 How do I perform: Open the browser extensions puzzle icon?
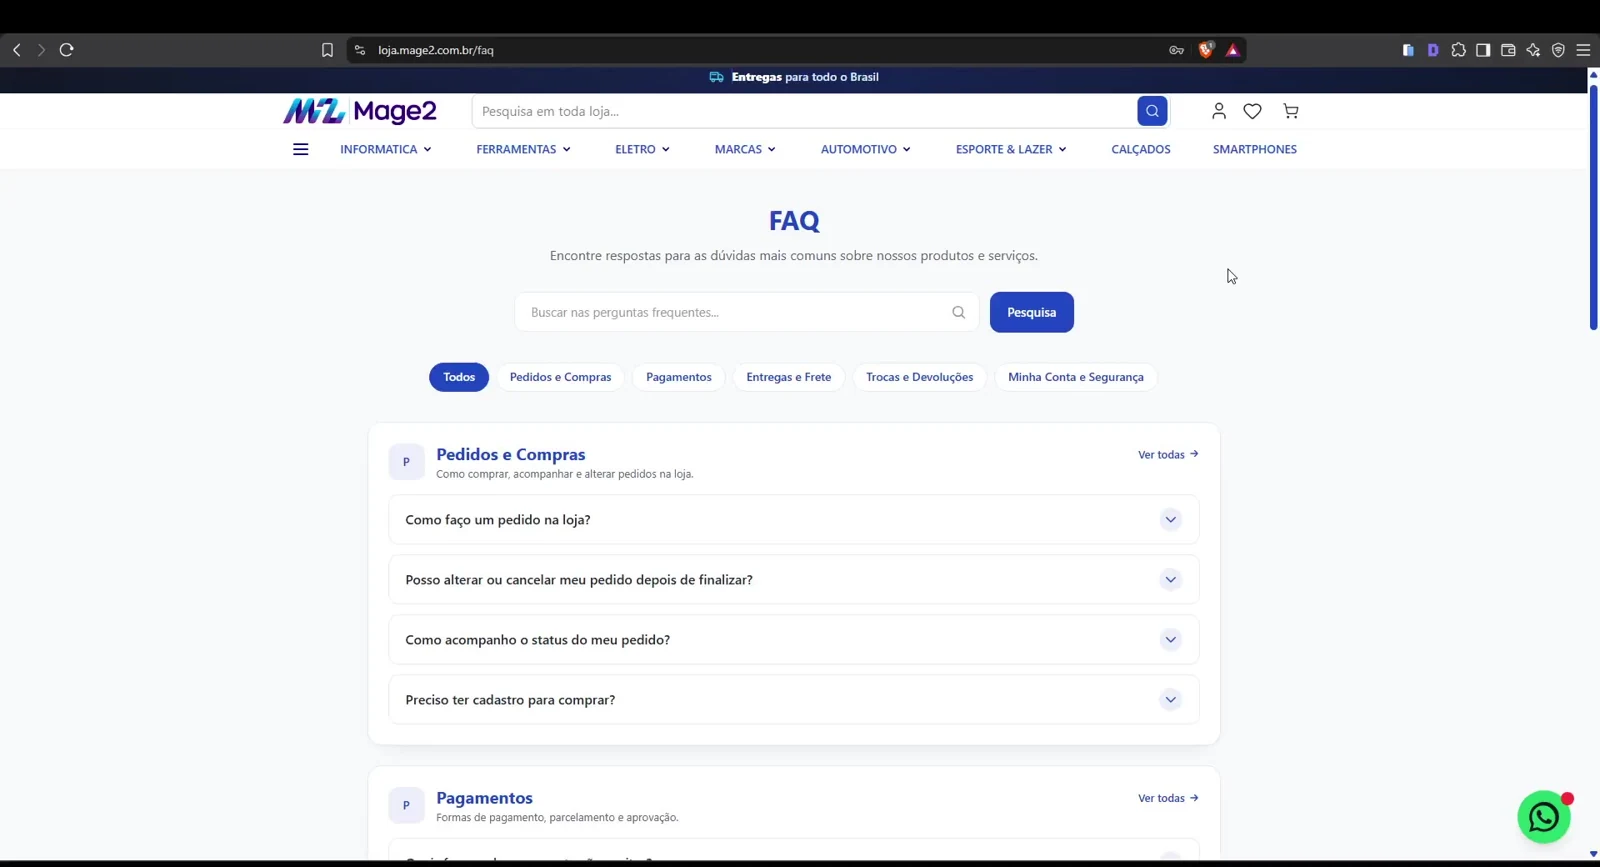1459,50
